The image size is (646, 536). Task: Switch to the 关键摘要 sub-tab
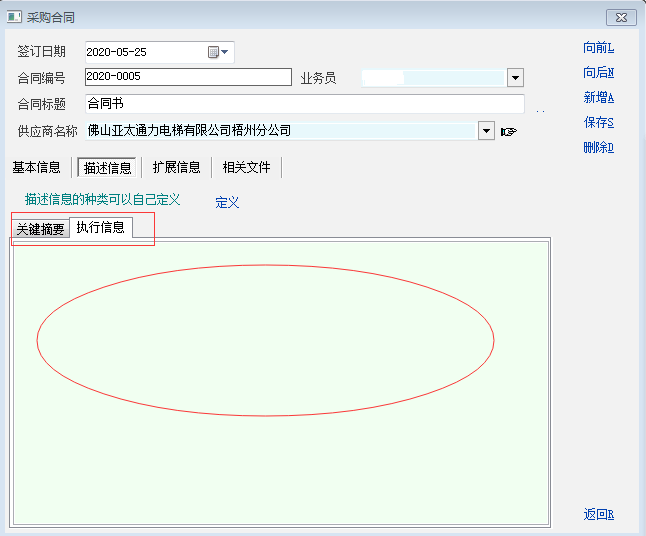[x=40, y=229]
